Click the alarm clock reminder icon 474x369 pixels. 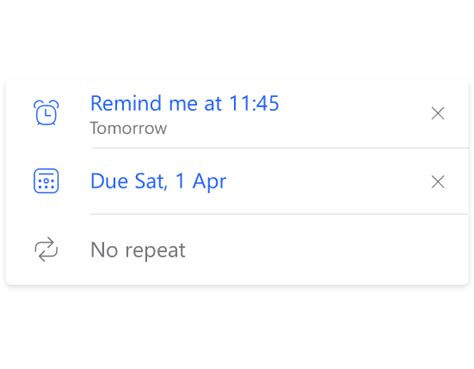coord(46,113)
